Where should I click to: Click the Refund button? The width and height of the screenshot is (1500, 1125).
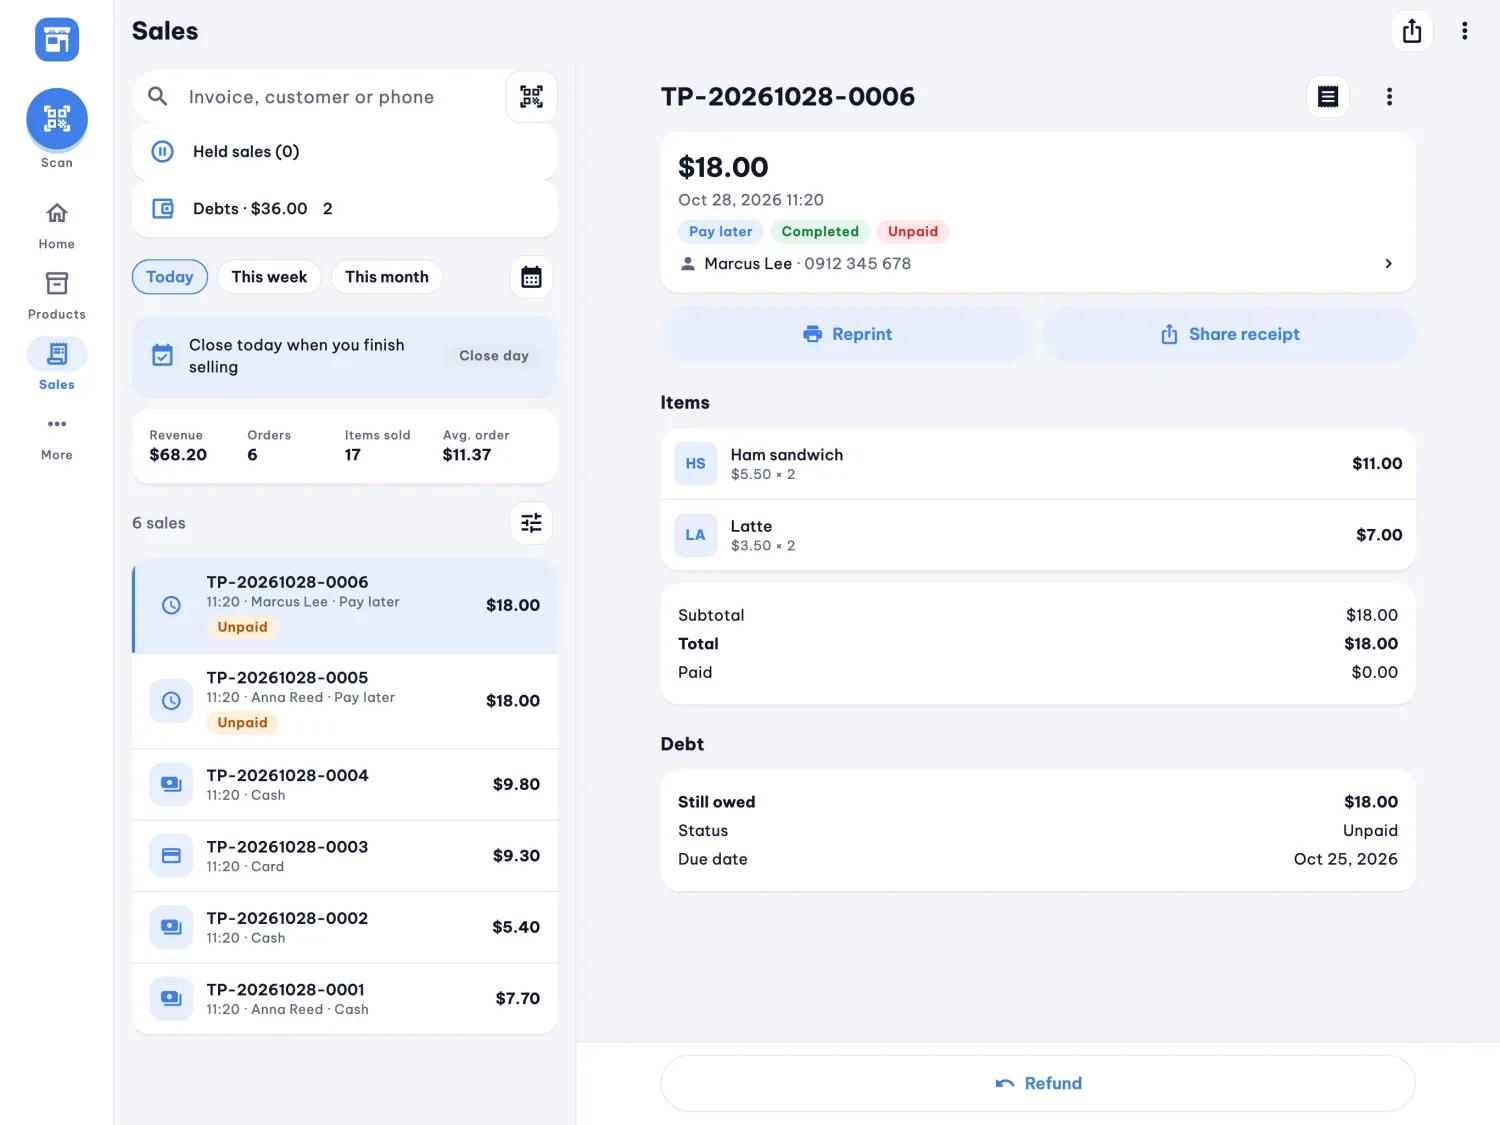tap(1038, 1083)
